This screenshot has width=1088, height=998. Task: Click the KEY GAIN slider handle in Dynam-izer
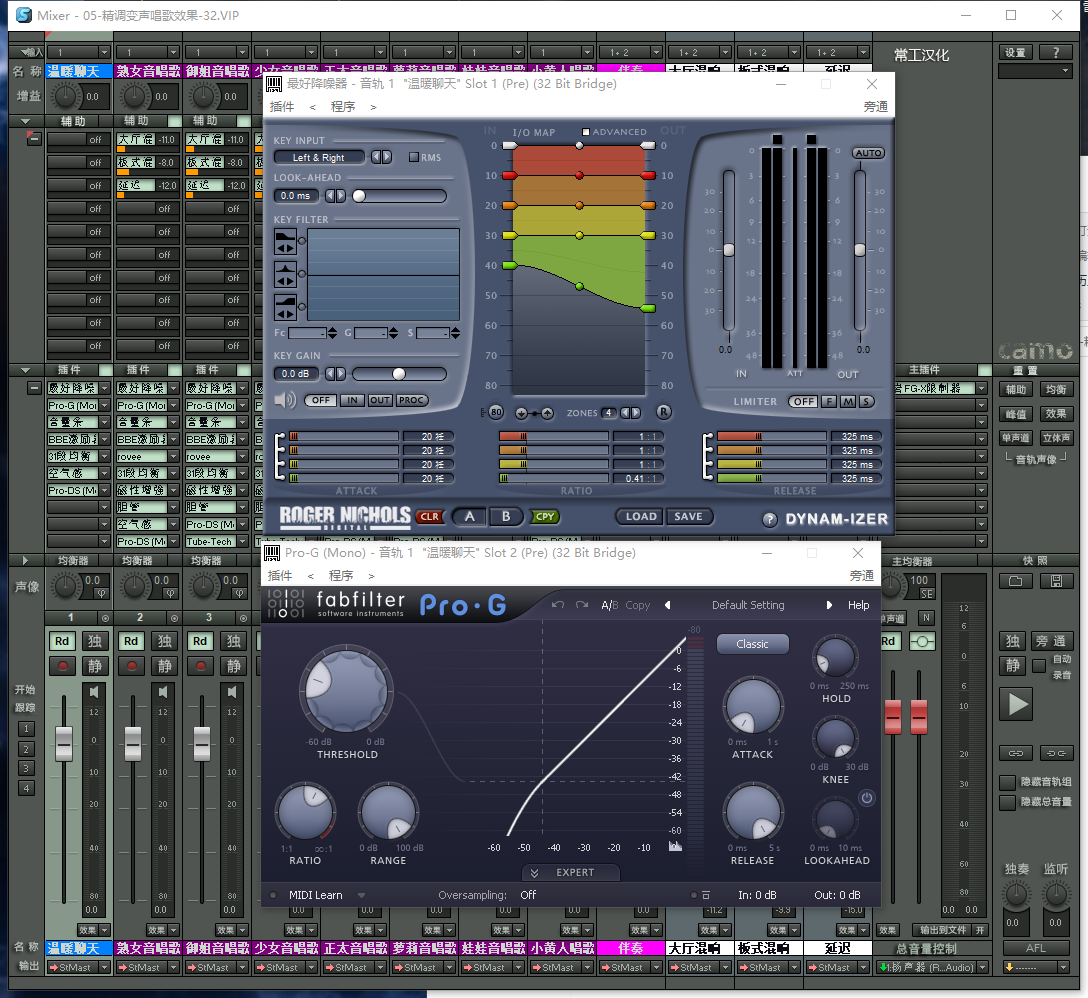(399, 374)
